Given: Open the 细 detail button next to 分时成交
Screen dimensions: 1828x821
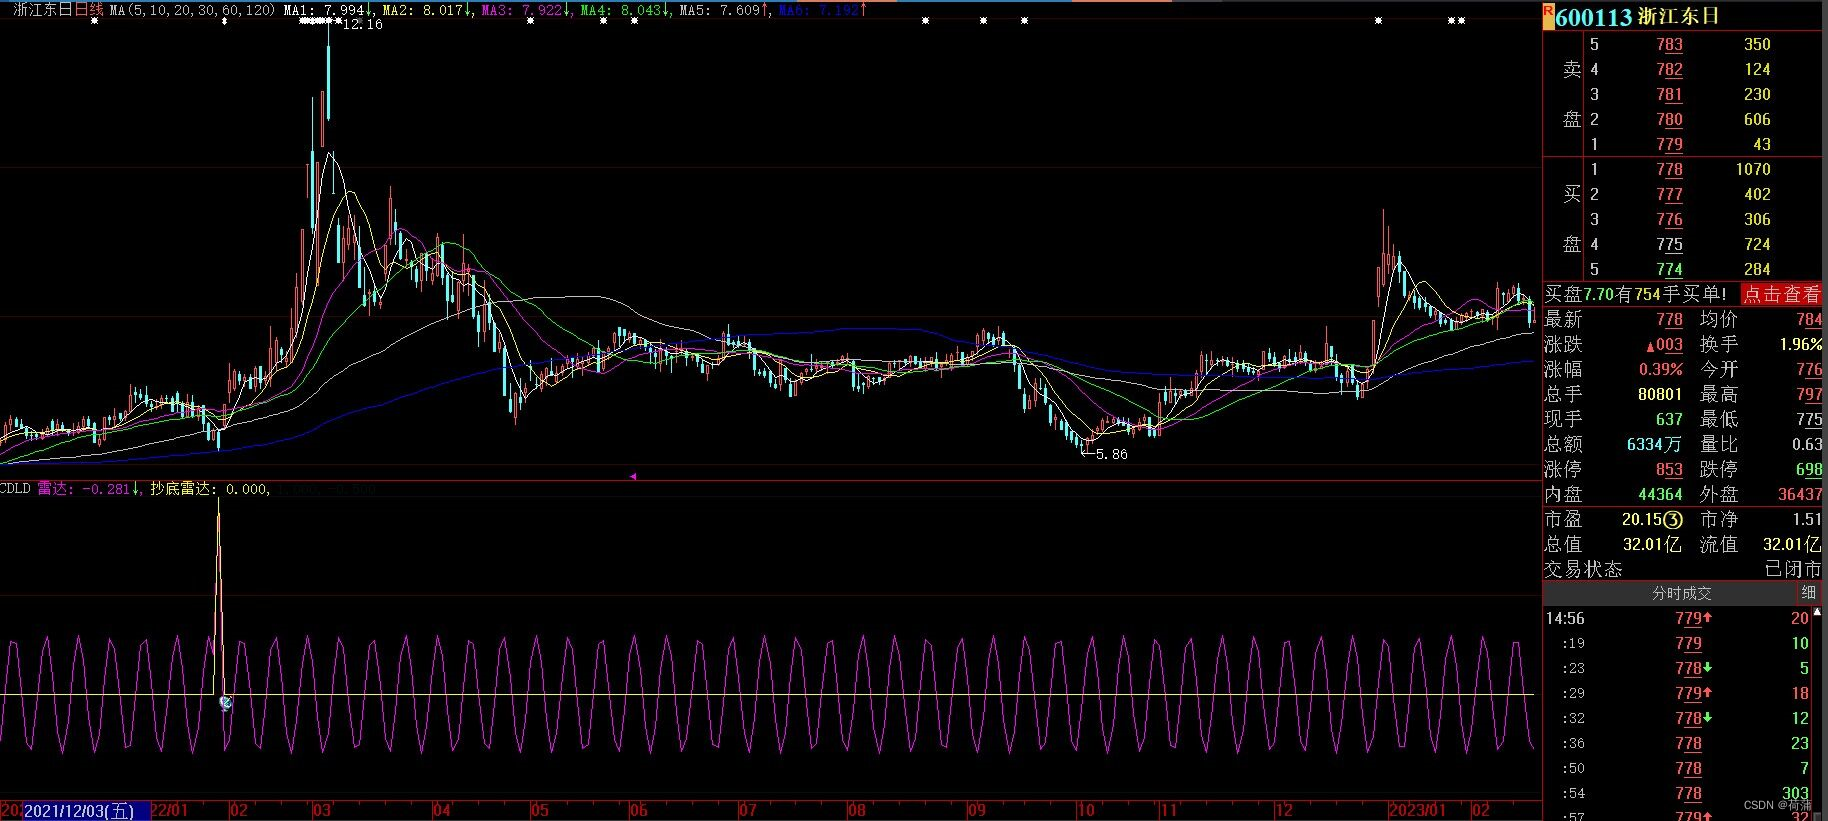Looking at the screenshot, I should [1808, 593].
